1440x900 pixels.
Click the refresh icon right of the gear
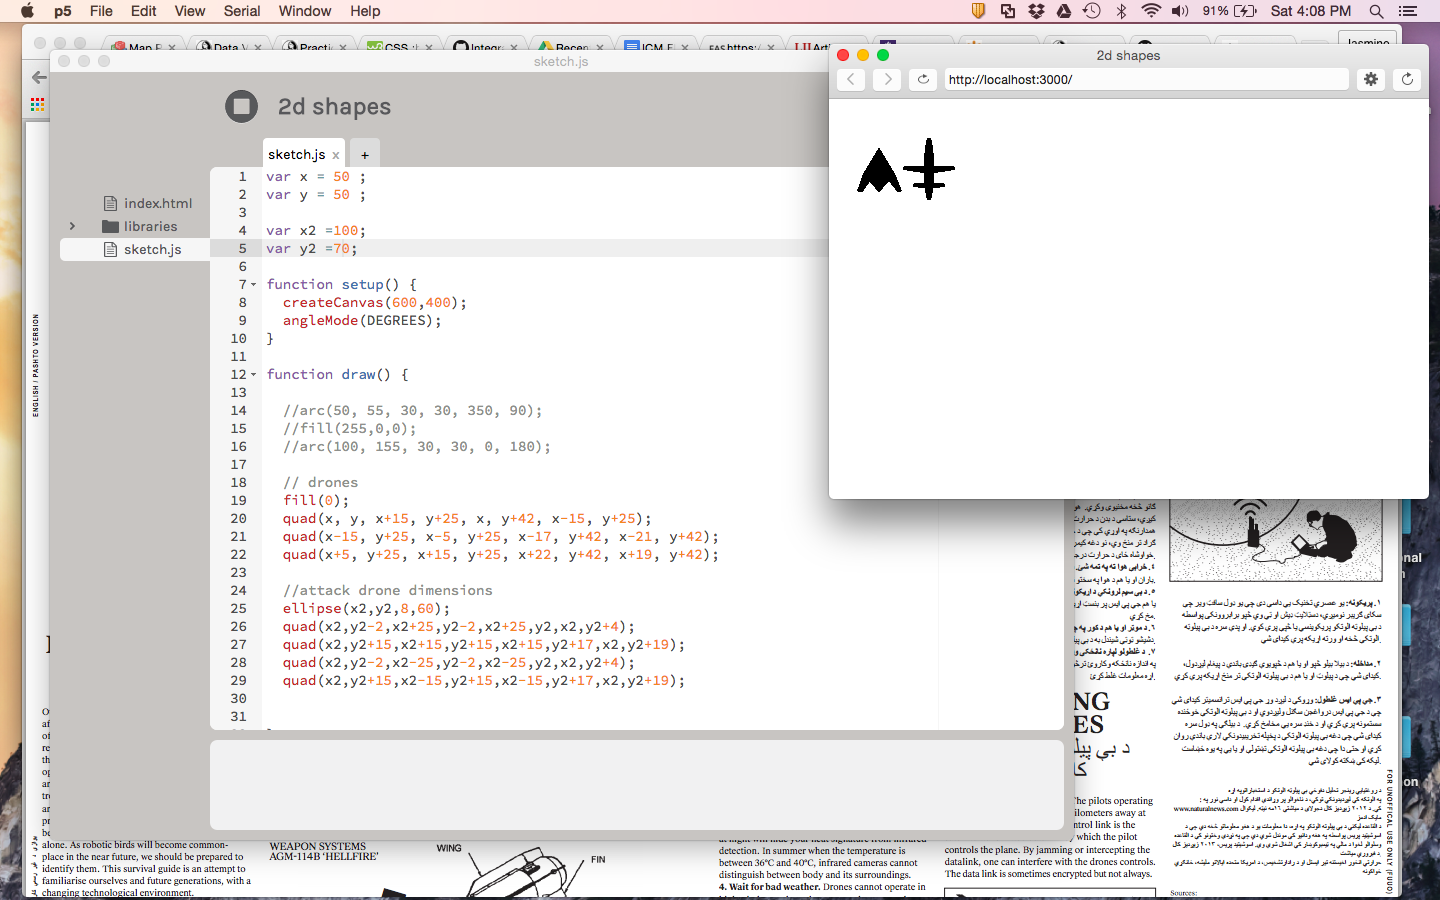(1407, 79)
